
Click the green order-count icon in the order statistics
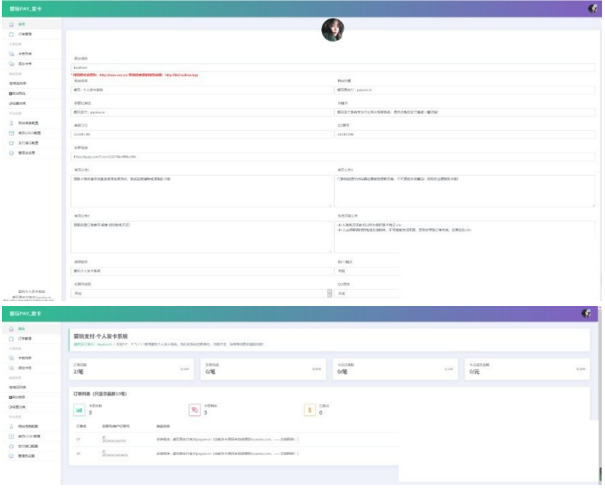[x=81, y=409]
